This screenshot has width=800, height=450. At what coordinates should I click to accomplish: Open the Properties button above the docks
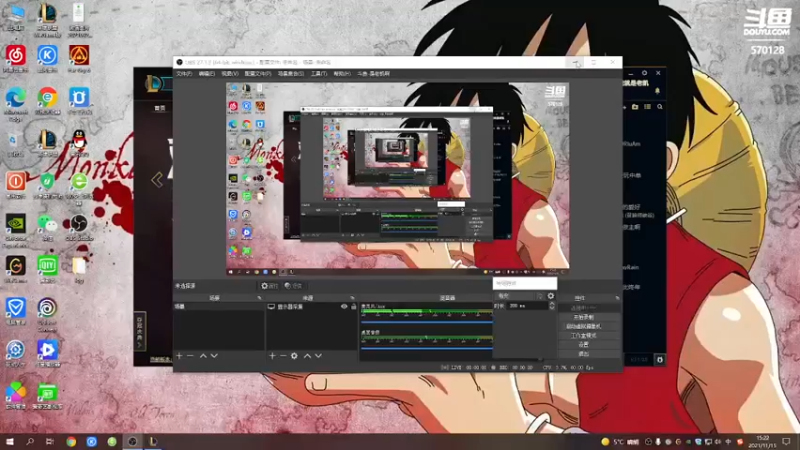click(269, 286)
